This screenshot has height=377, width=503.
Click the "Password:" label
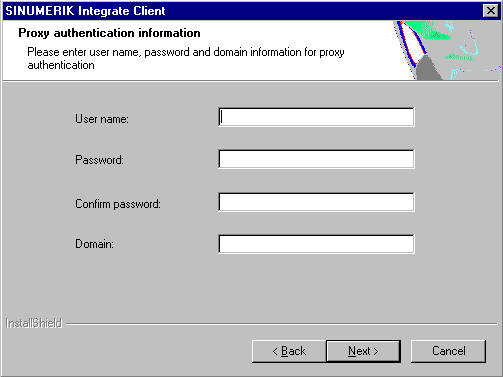[99, 160]
